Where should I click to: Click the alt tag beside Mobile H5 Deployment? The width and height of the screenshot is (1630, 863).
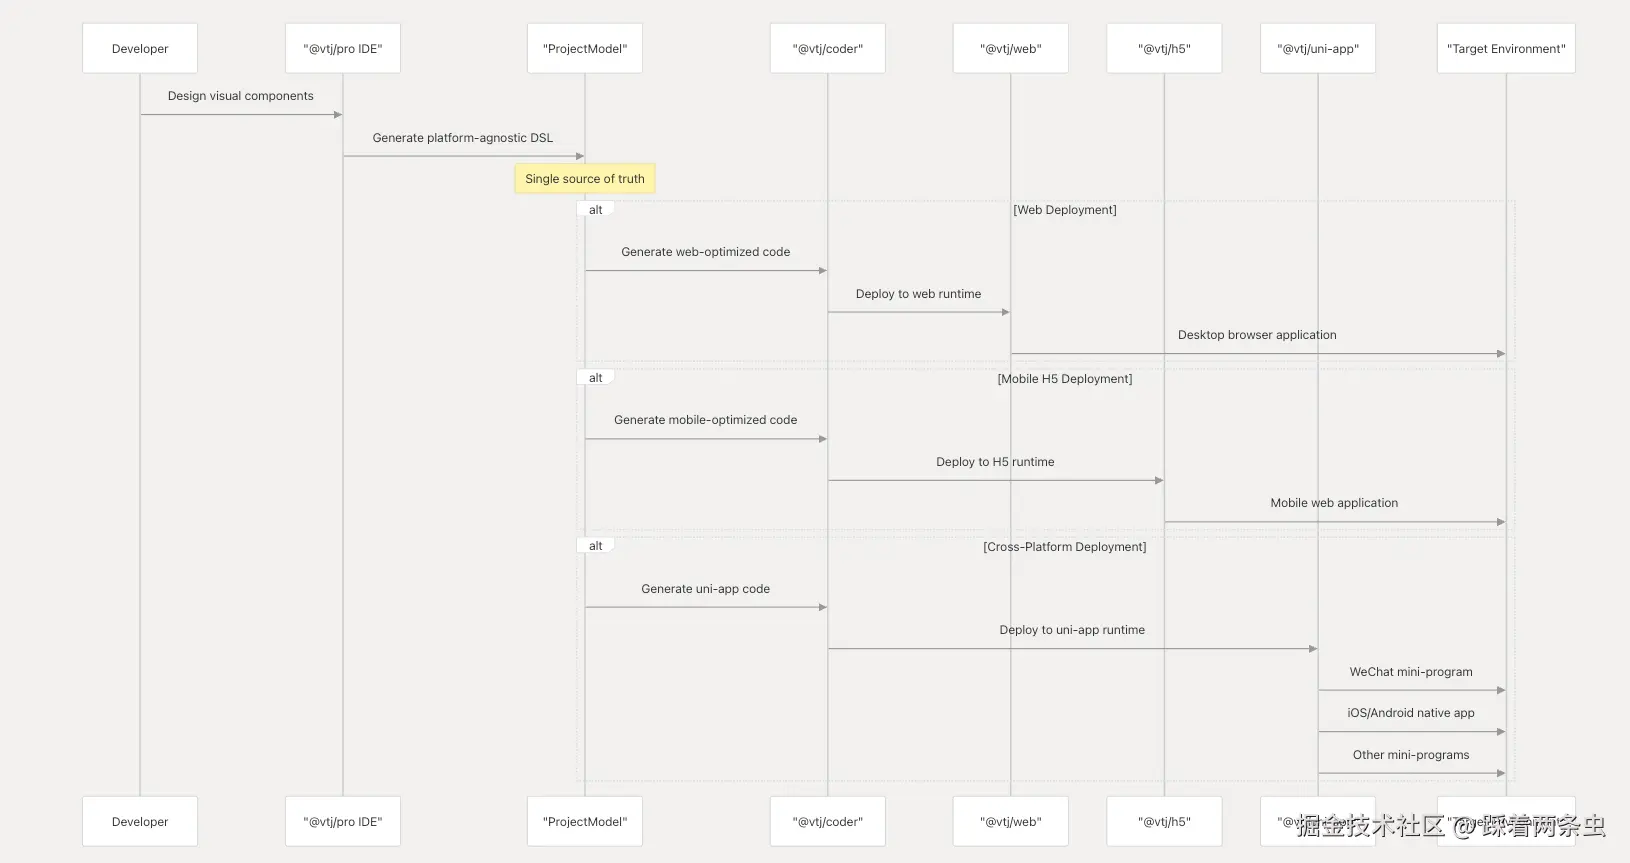click(x=596, y=378)
